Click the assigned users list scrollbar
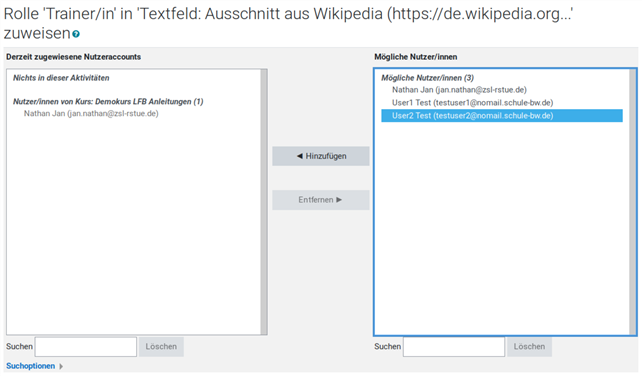Image resolution: width=642 pixels, height=376 pixels. tap(264, 202)
